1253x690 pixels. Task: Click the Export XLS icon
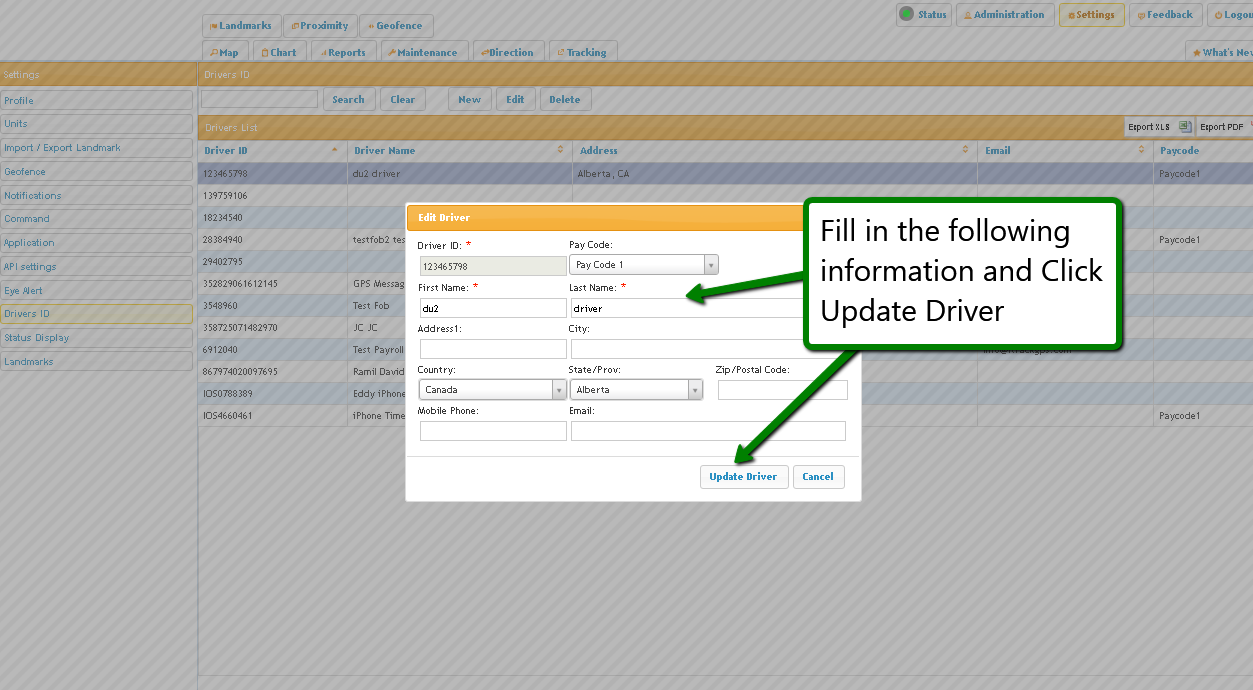(1184, 127)
